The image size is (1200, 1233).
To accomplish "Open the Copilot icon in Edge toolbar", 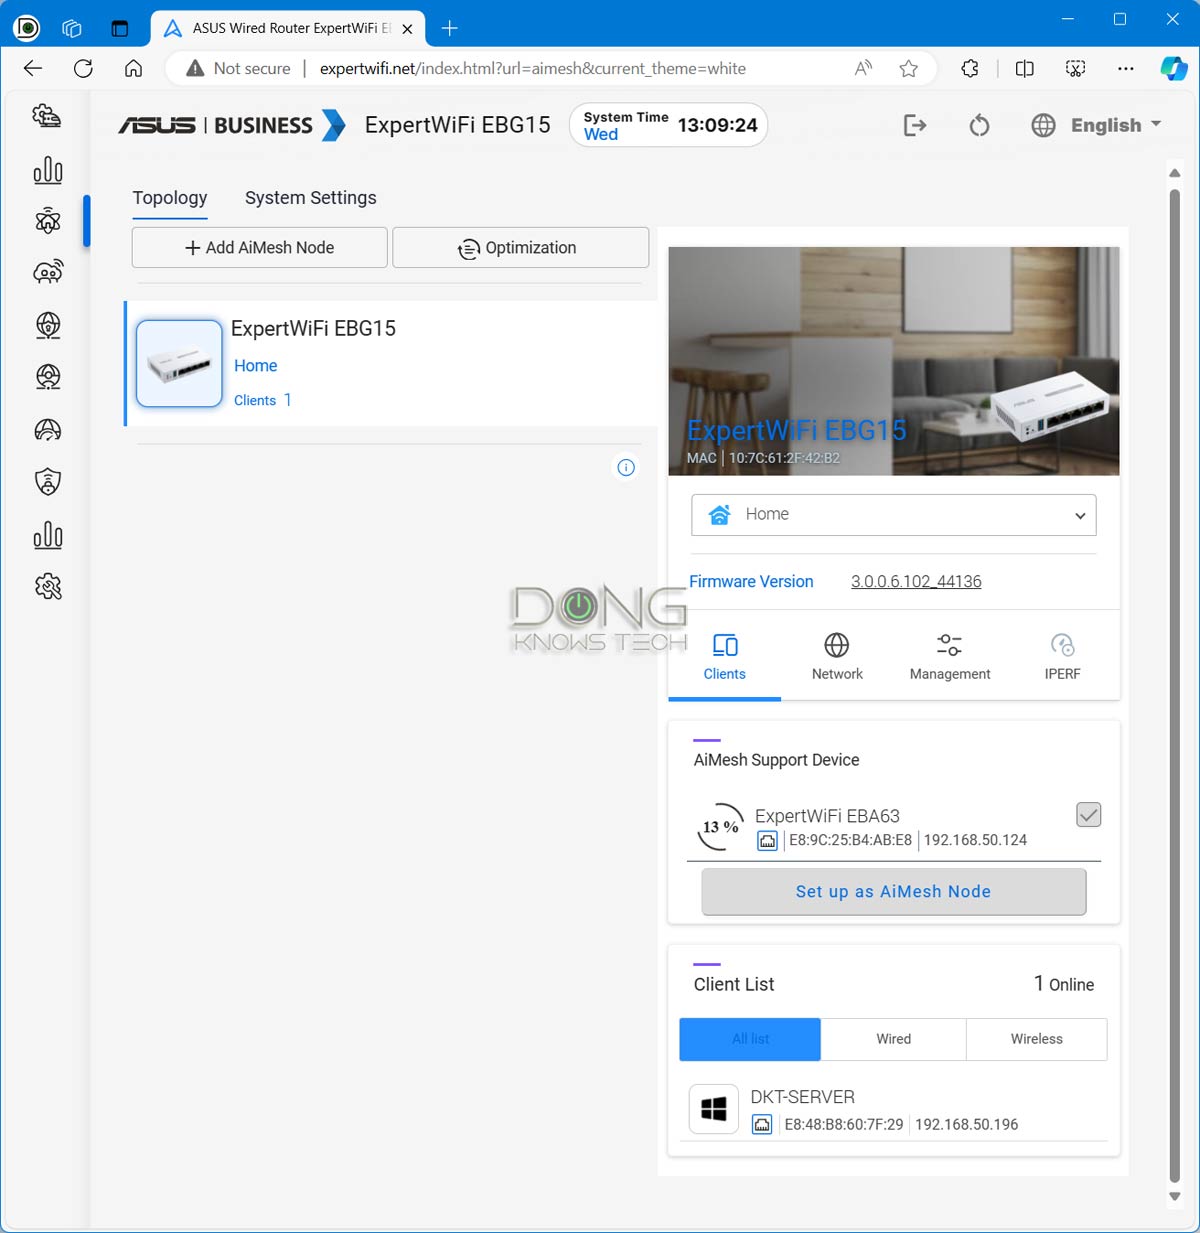I will point(1173,68).
